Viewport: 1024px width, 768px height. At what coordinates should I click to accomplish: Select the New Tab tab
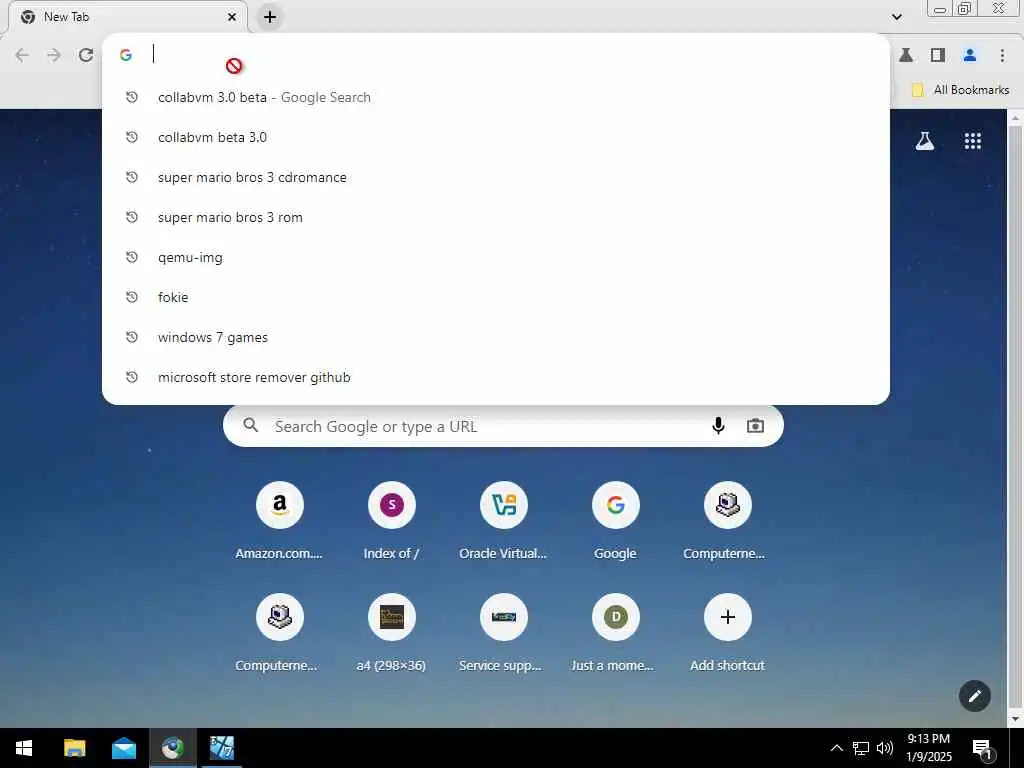coord(128,17)
